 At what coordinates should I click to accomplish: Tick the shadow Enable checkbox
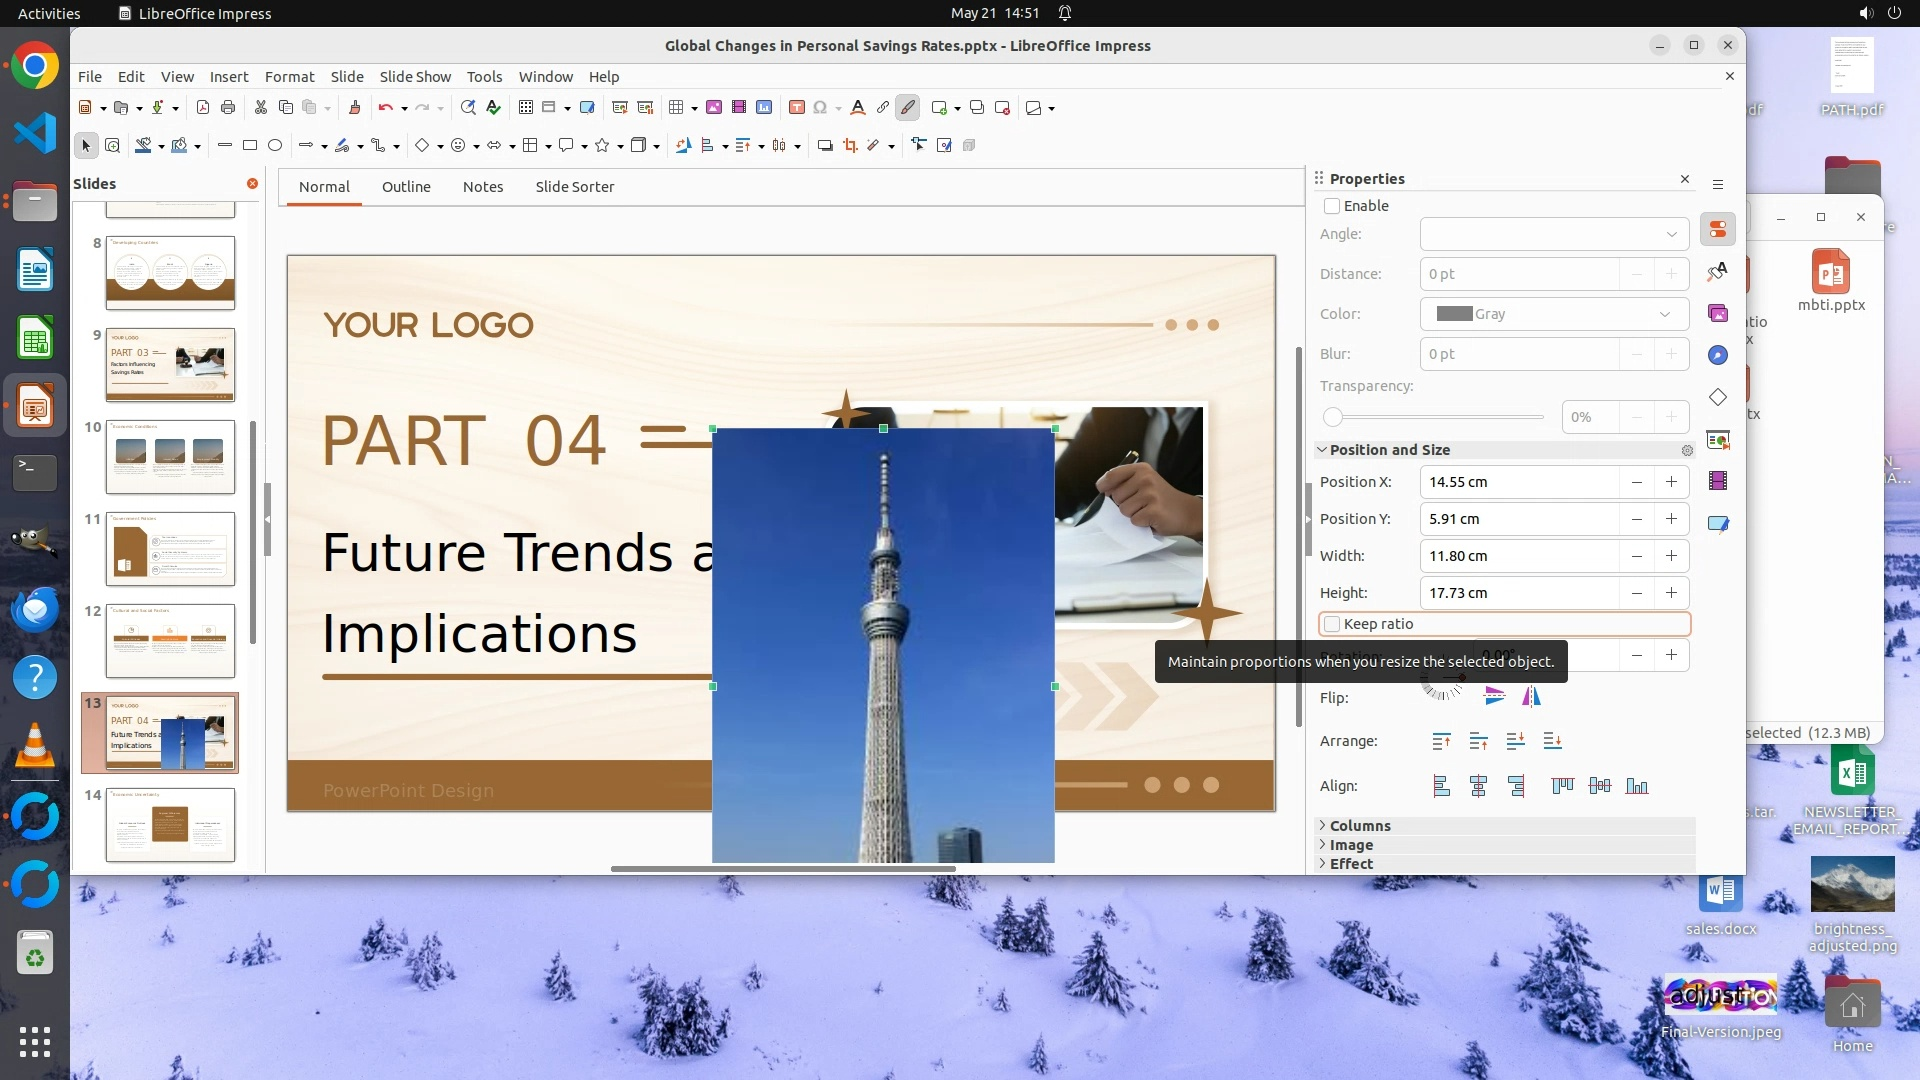tap(1332, 206)
